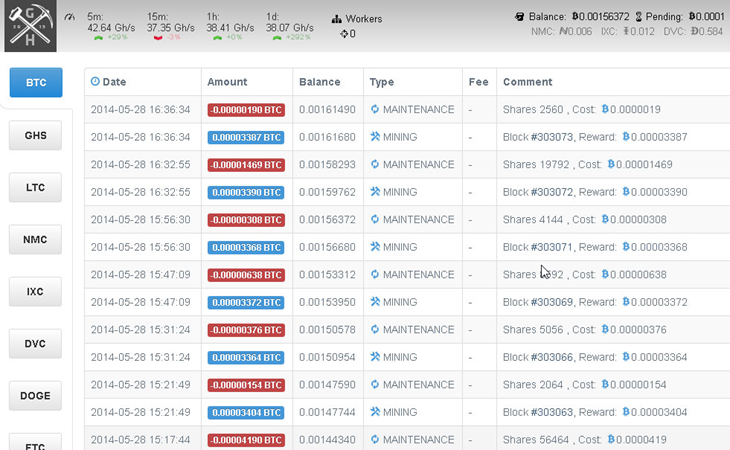Click mining pickaxe icon for Block #303073

[x=375, y=136]
